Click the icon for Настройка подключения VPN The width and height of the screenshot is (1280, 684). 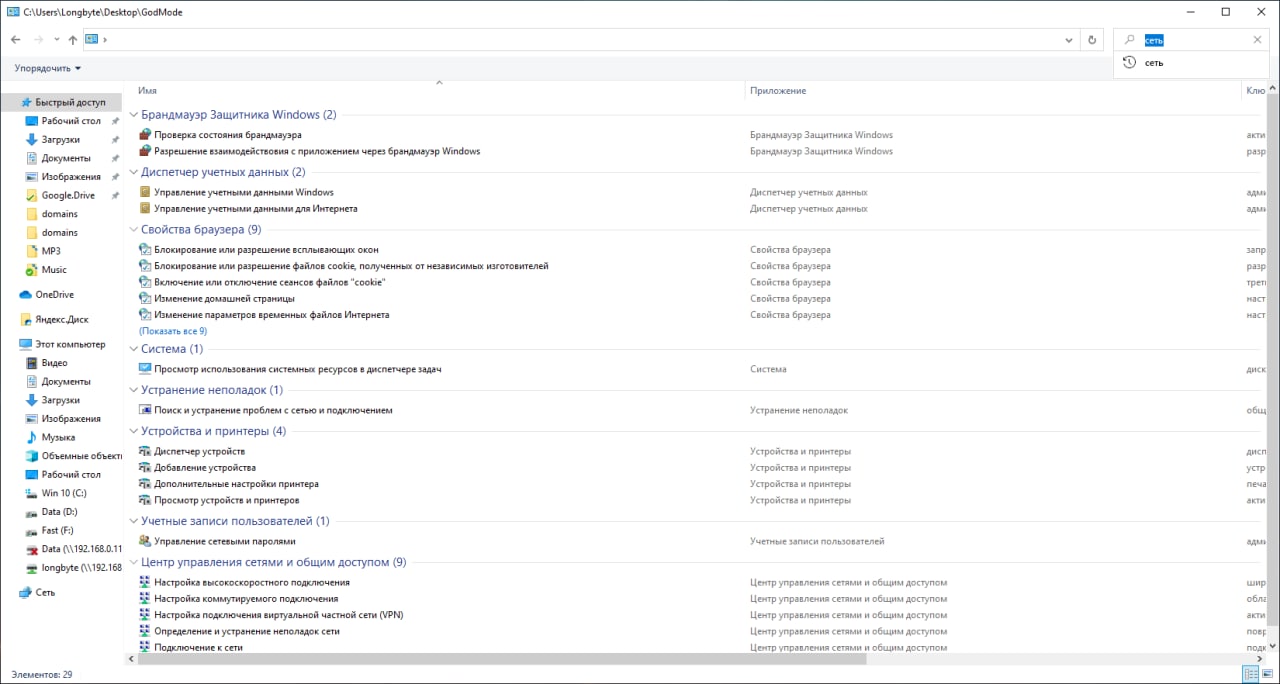click(x=145, y=615)
